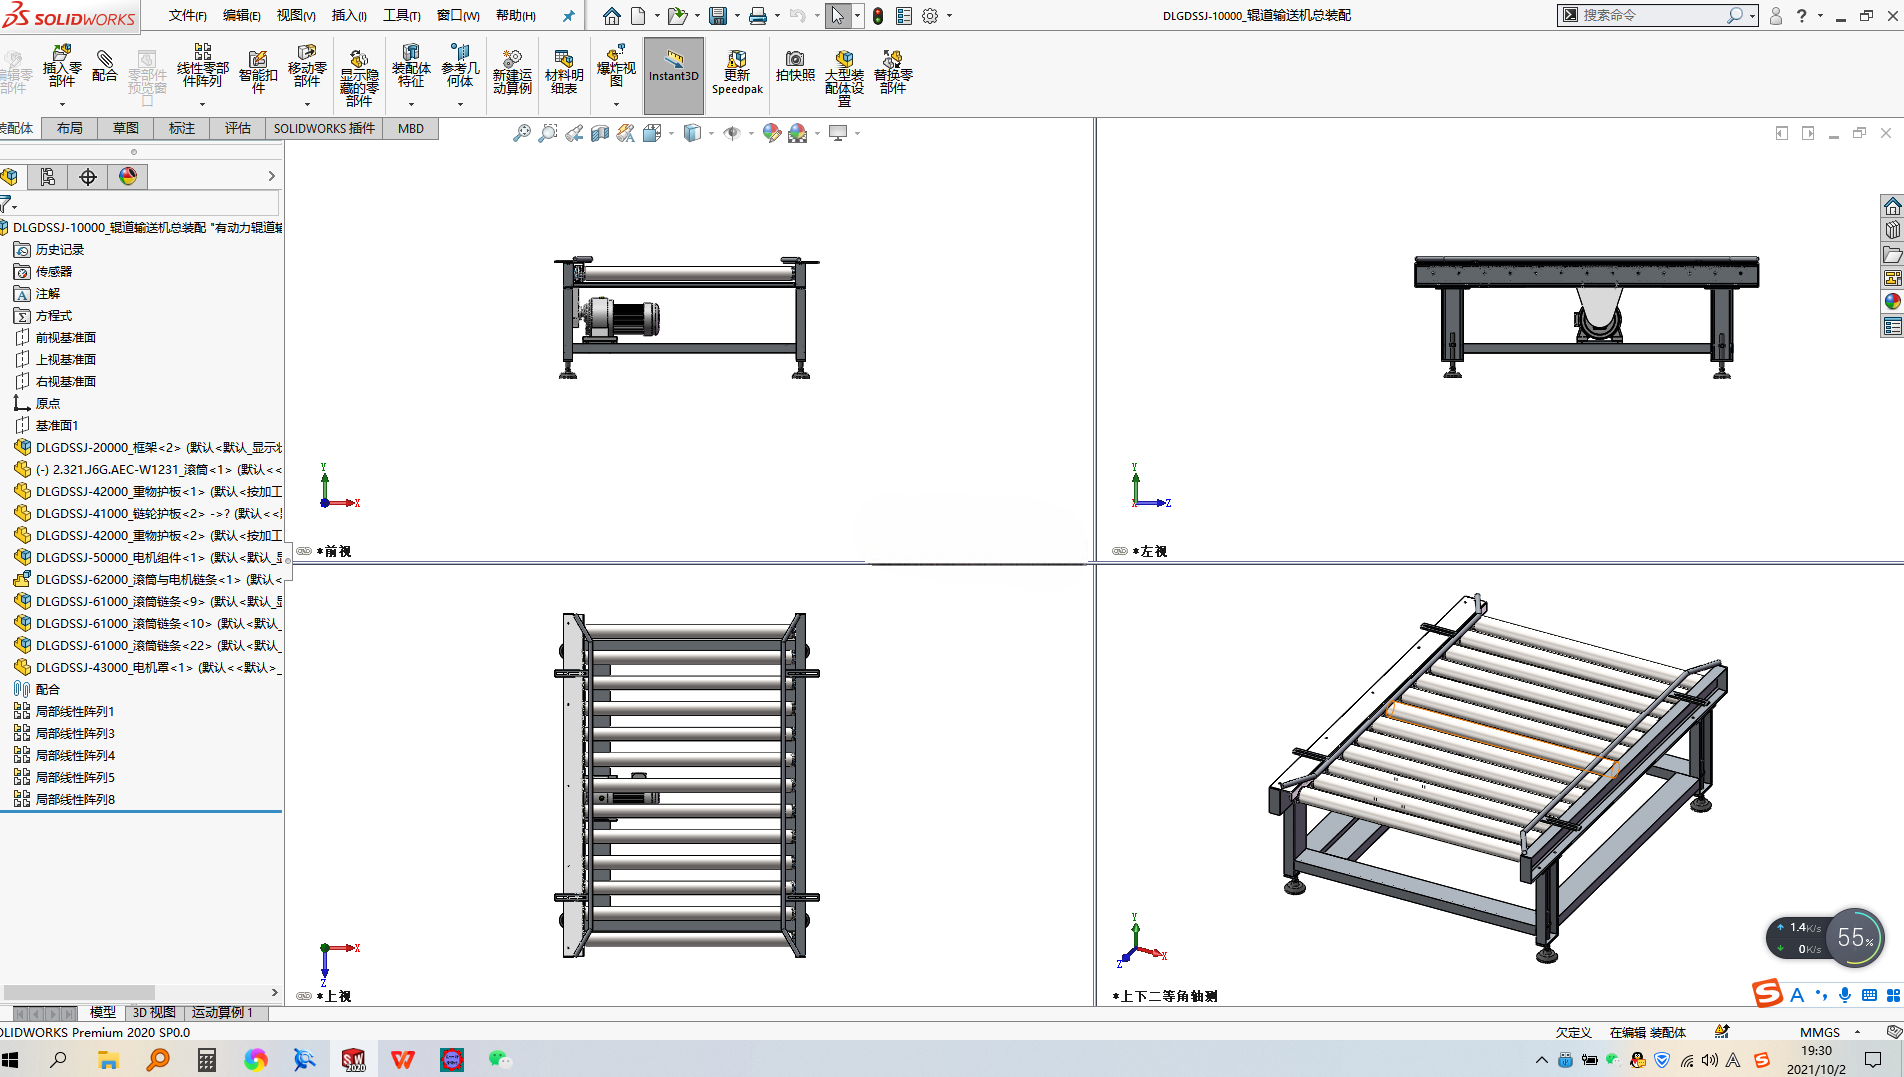Toggle the Instant3D button
The image size is (1904, 1077).
coord(674,75)
